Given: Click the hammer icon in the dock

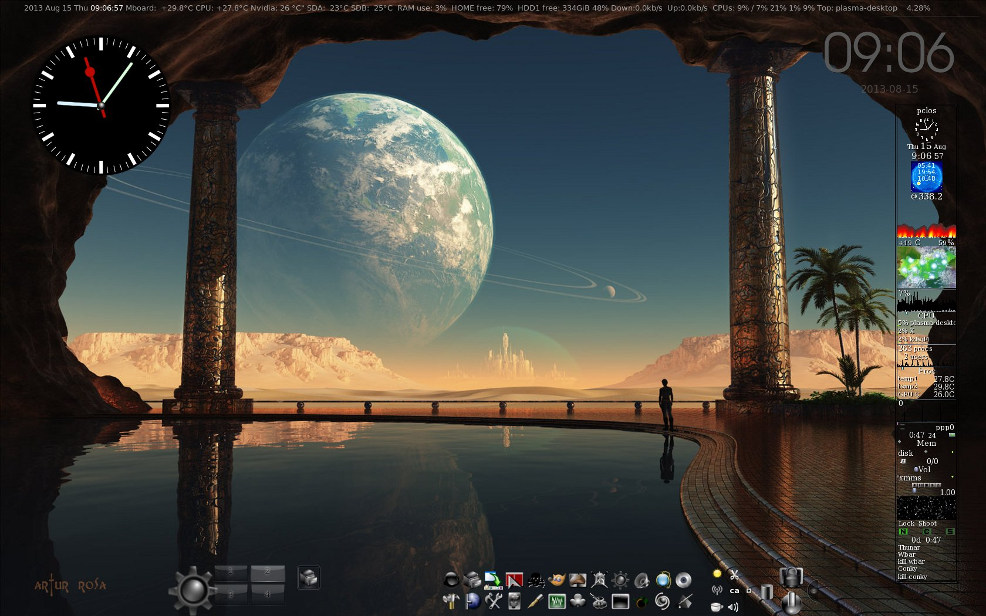Looking at the screenshot, I should point(451,601).
